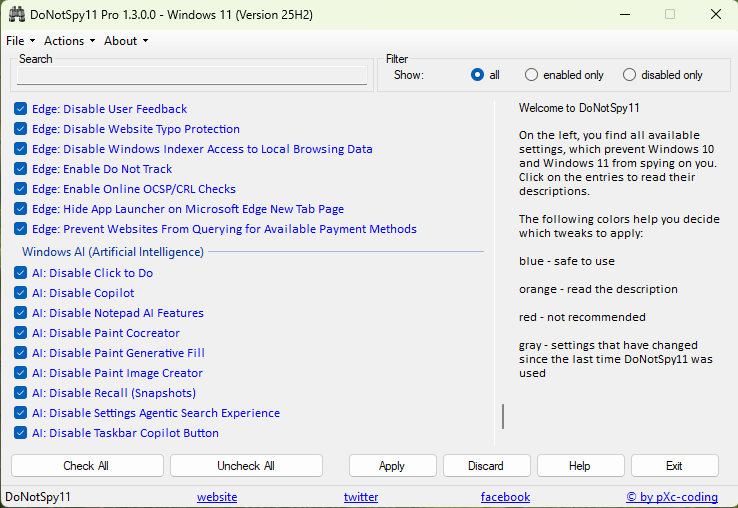Select the 'all' filter radio button

click(x=477, y=75)
